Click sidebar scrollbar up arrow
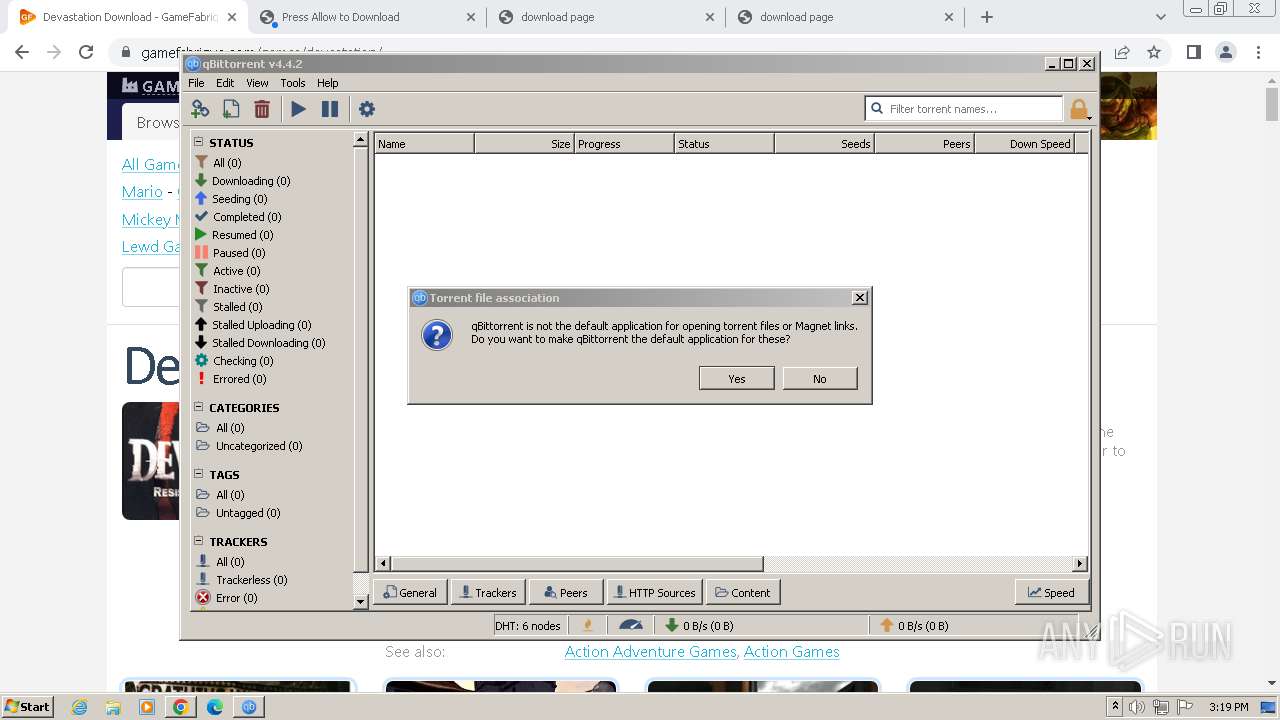The width and height of the screenshot is (1280, 720). pyautogui.click(x=361, y=140)
